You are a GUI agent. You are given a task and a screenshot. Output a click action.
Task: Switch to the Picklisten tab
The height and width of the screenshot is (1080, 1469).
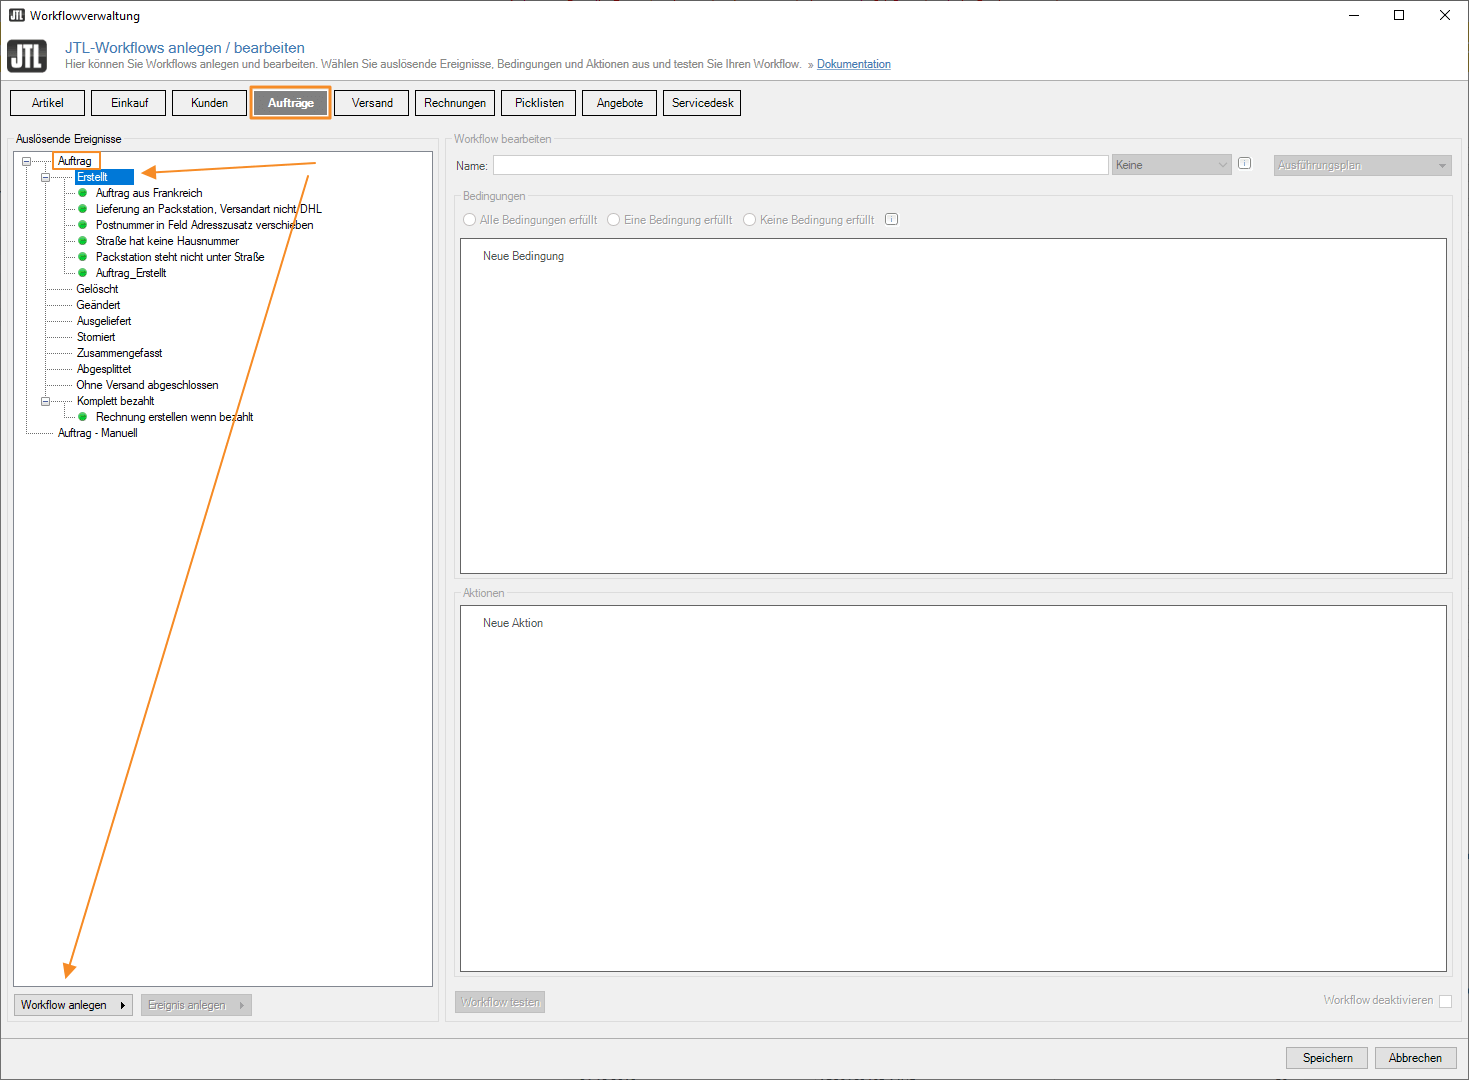point(539,103)
